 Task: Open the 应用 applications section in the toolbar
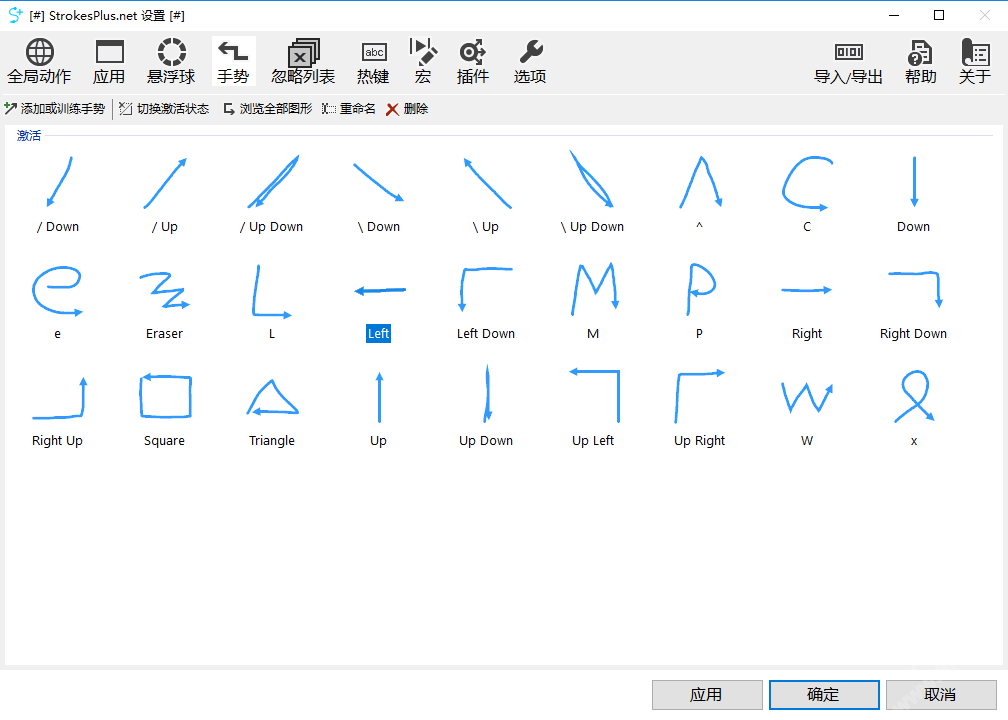pos(109,62)
